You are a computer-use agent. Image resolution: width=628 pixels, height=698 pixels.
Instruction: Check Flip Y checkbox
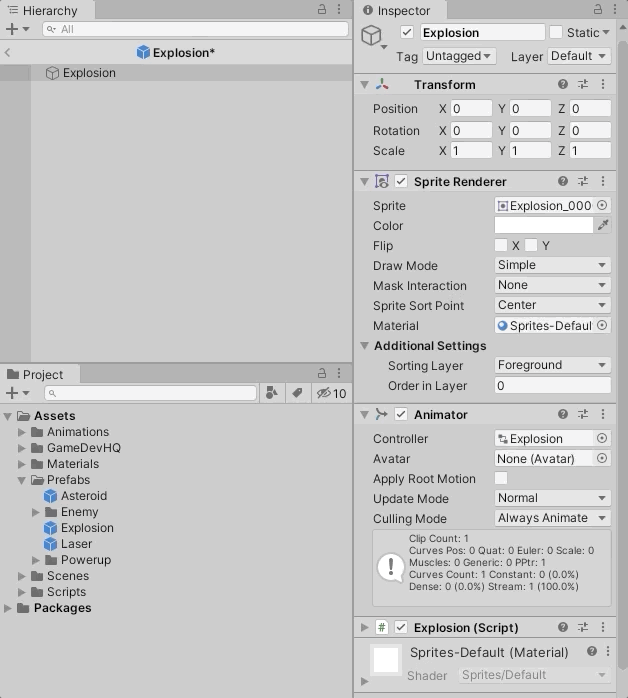click(531, 245)
